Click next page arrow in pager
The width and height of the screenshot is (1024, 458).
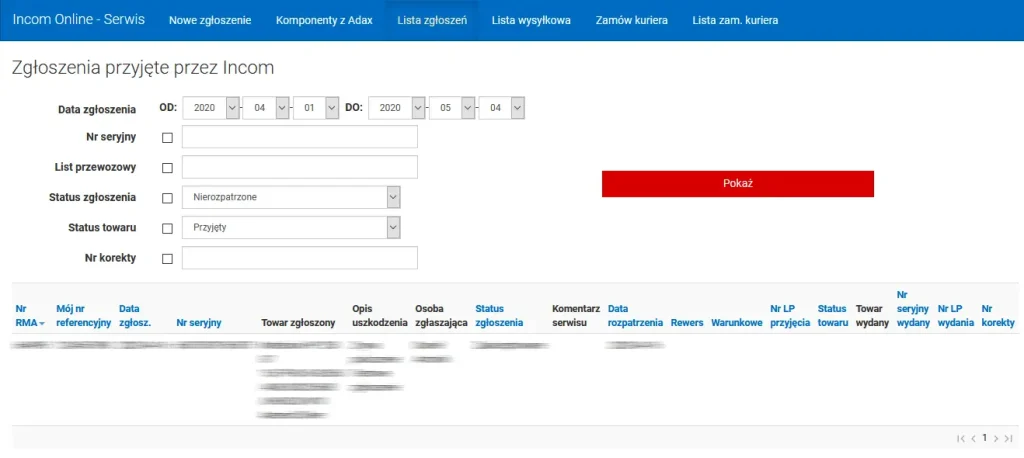tap(996, 438)
